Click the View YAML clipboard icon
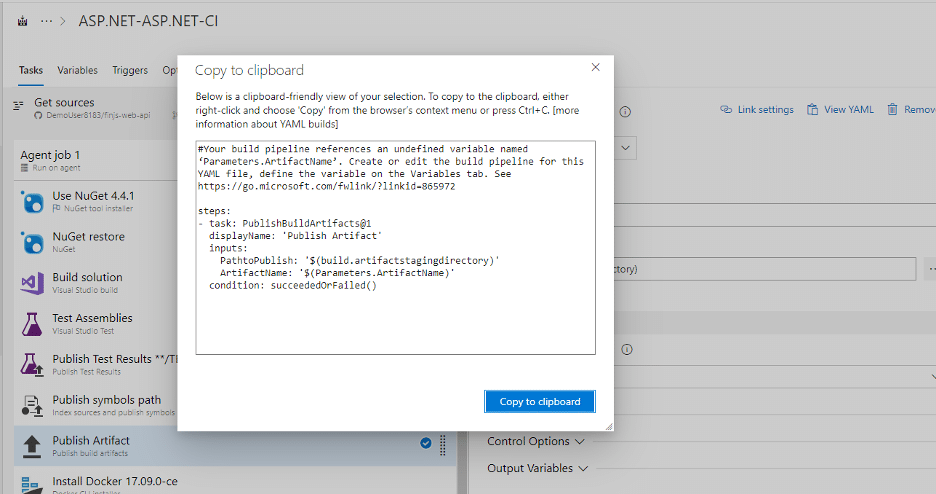Screen dimensions: 936x494 (x=812, y=110)
